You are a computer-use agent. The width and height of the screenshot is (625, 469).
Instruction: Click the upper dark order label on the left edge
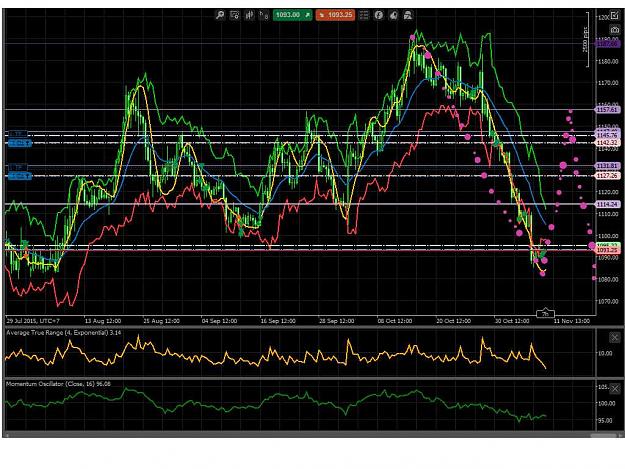[x=18, y=134]
